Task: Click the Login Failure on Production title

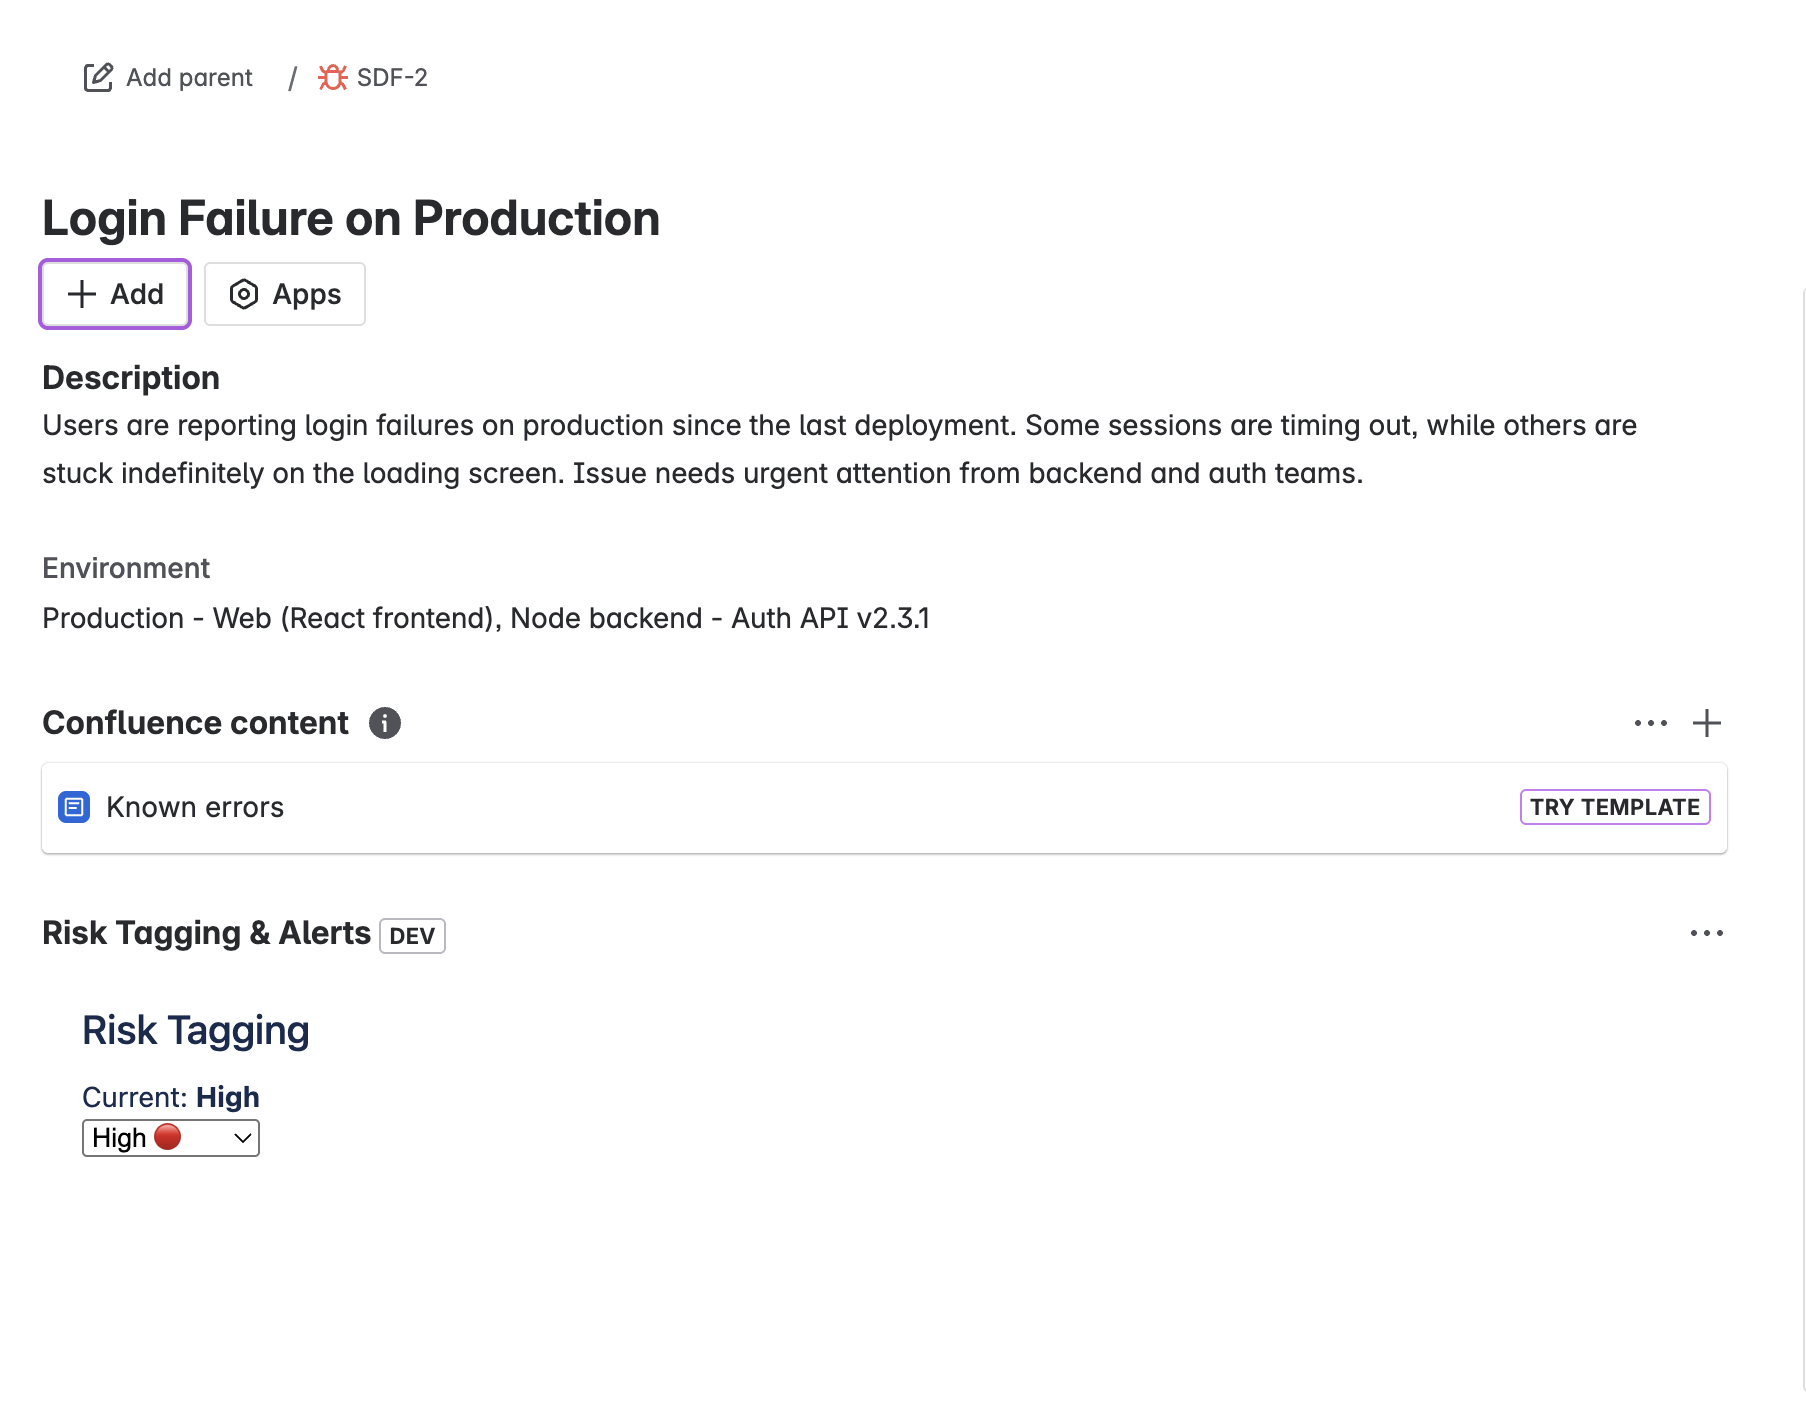Action: [x=351, y=218]
